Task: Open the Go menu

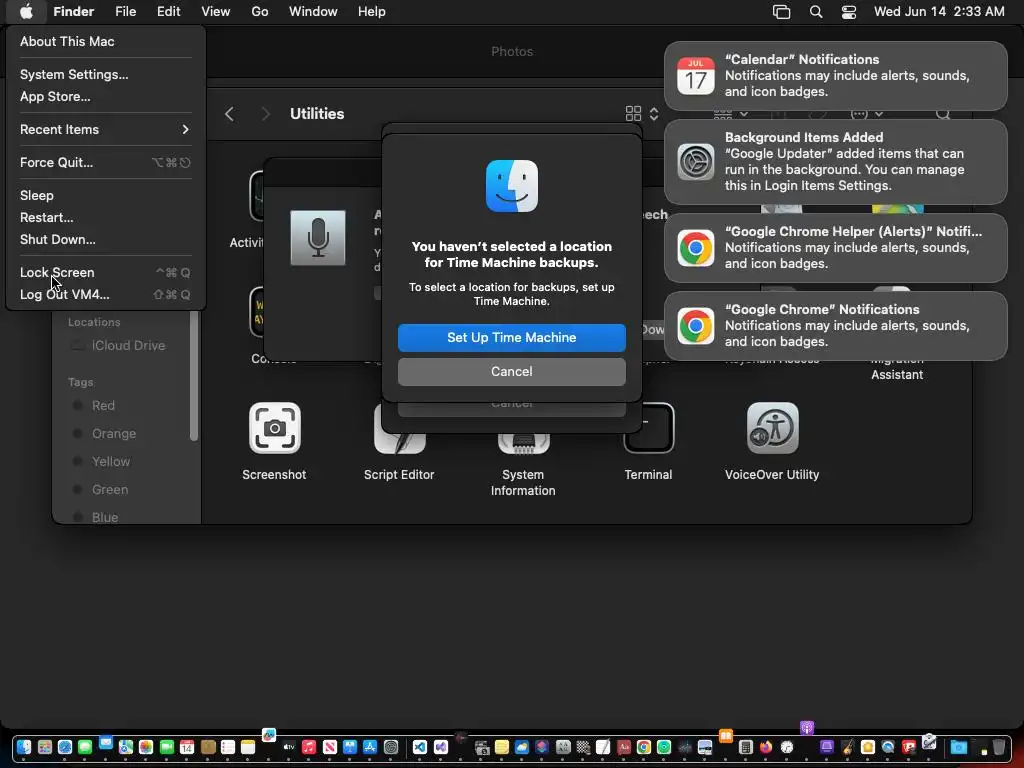Action: (x=260, y=12)
